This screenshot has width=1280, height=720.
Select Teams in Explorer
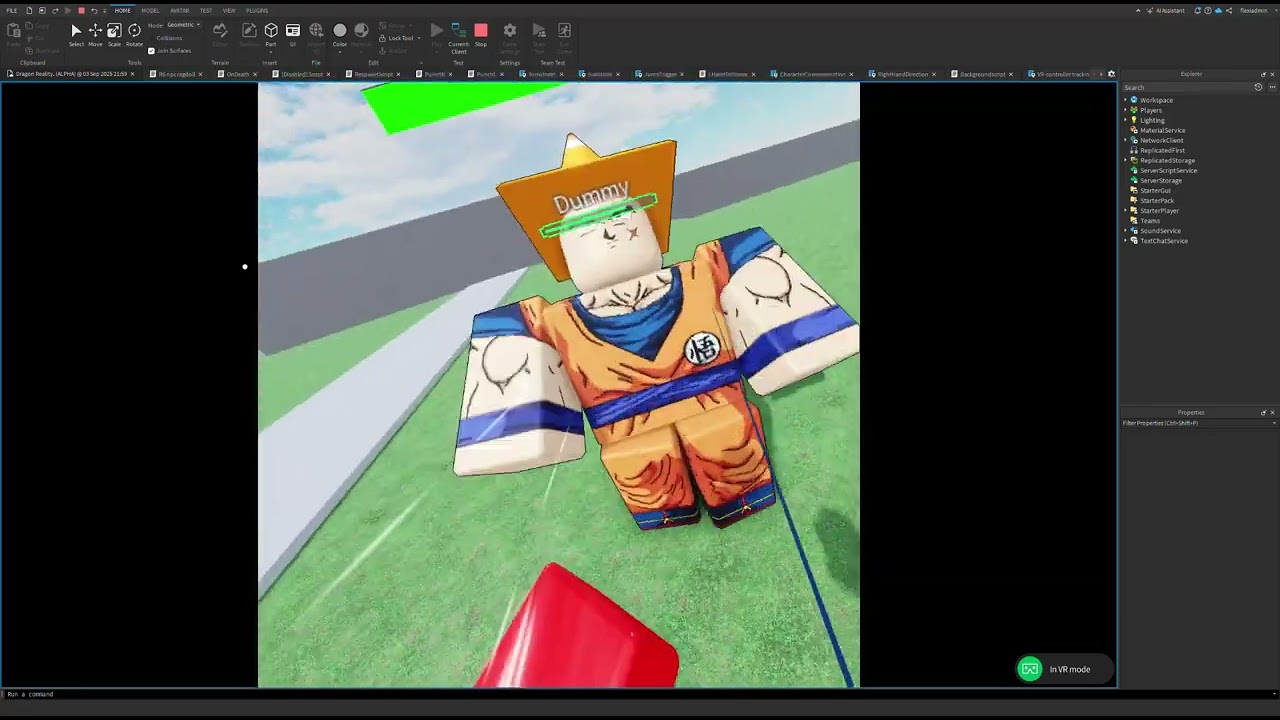(x=1150, y=220)
